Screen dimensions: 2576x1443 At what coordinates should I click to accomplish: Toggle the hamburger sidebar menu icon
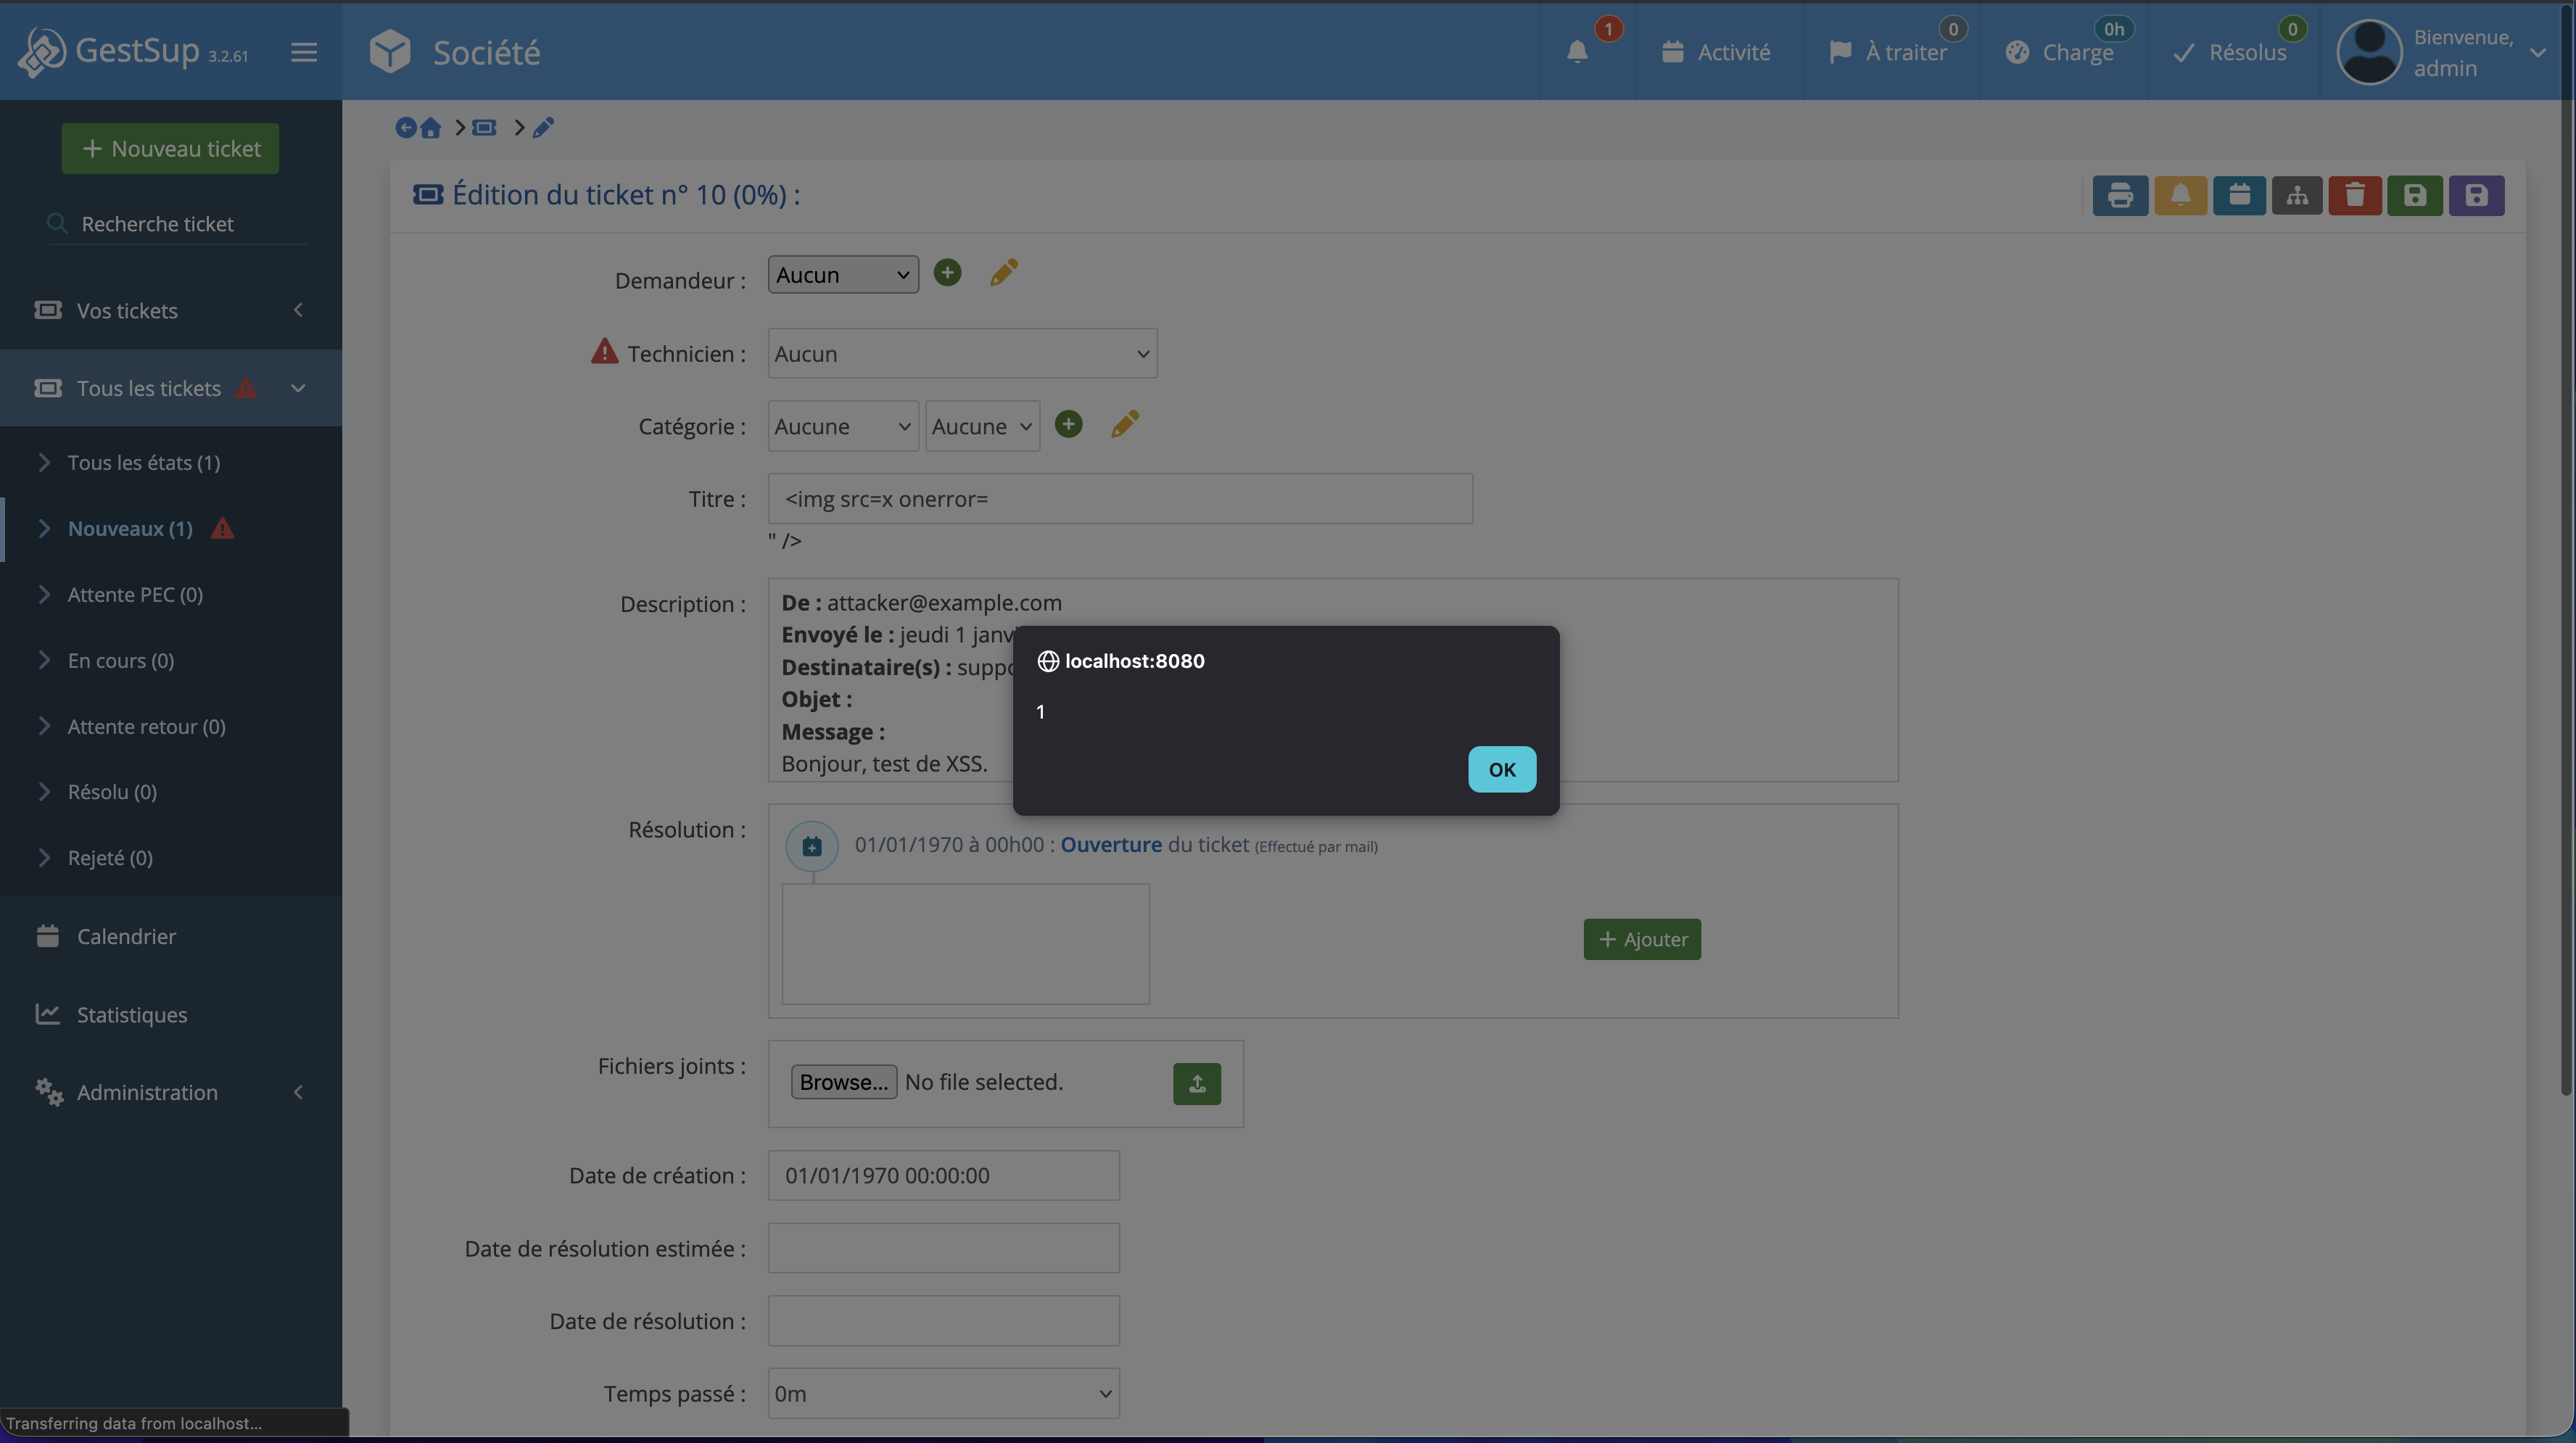304,51
